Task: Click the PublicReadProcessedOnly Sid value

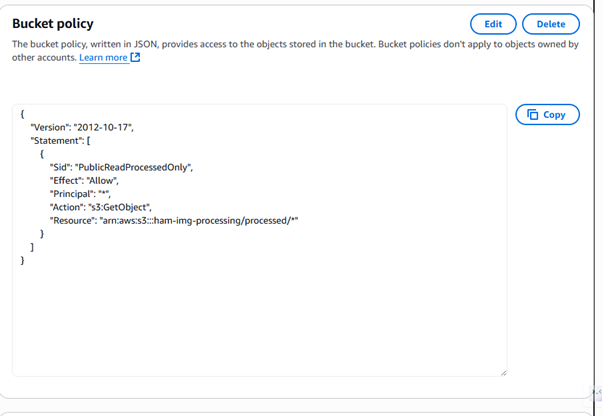Action: pyautogui.click(x=134, y=167)
